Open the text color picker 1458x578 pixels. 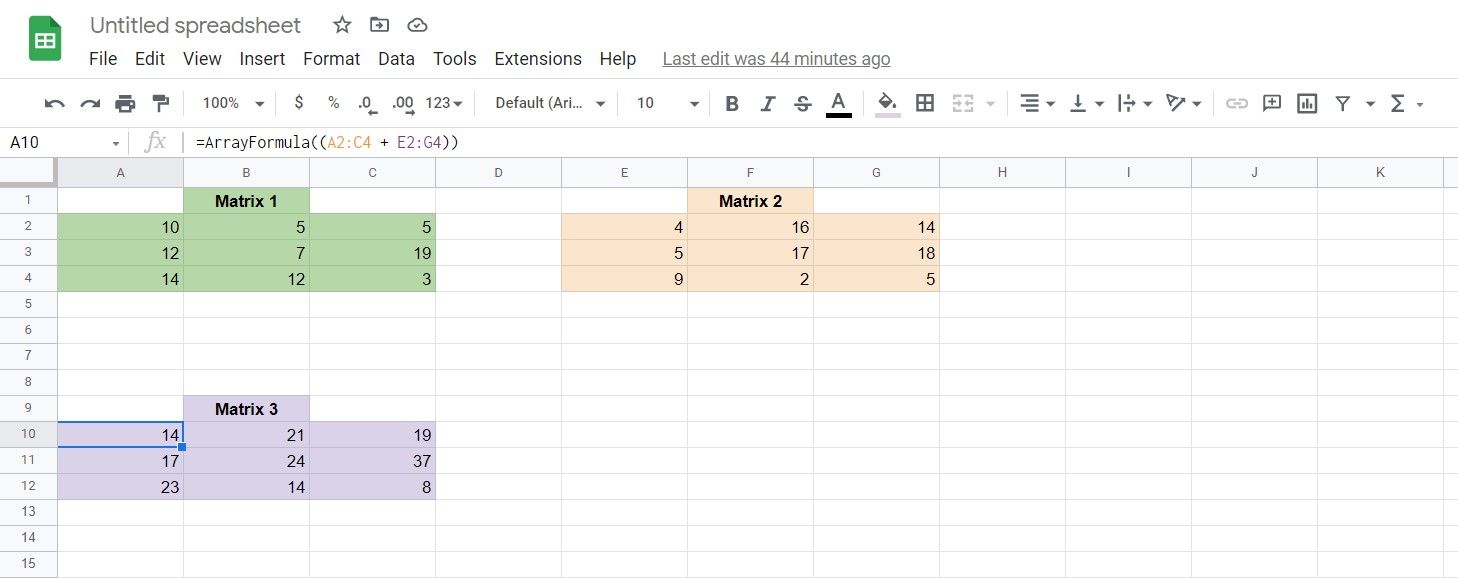click(x=838, y=103)
